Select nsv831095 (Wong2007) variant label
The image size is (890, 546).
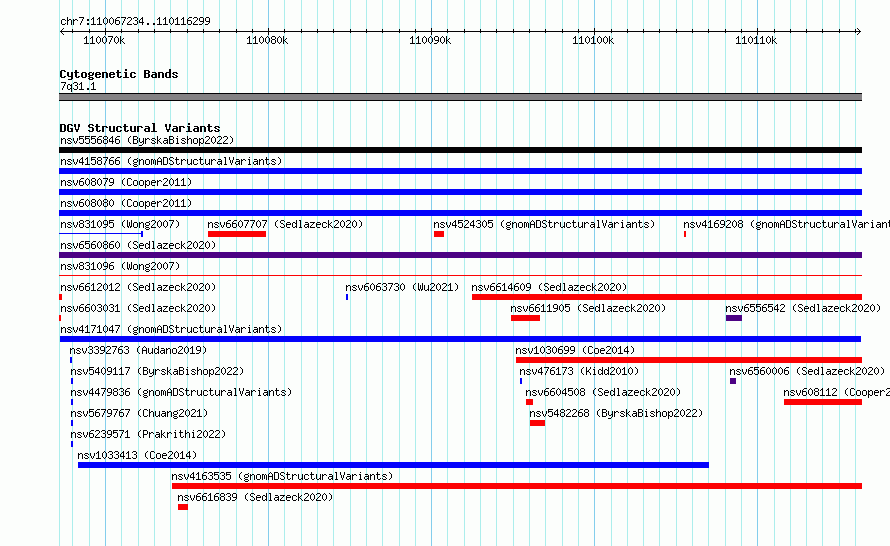tap(120, 224)
